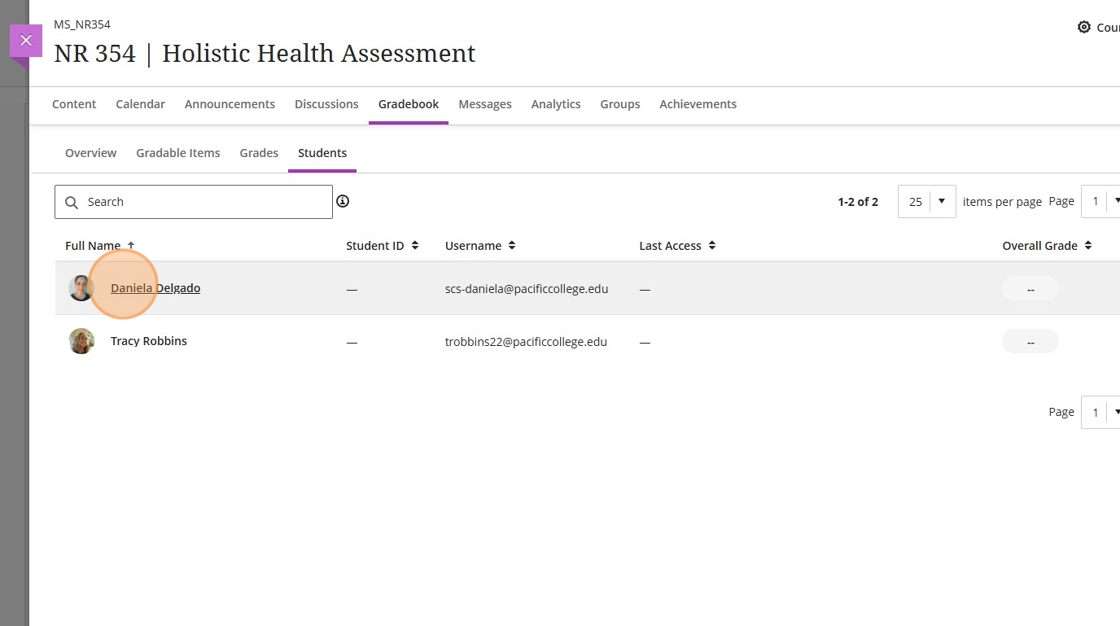Switch to Discussions tab
Viewport: 1120px width, 626px height.
[326, 104]
